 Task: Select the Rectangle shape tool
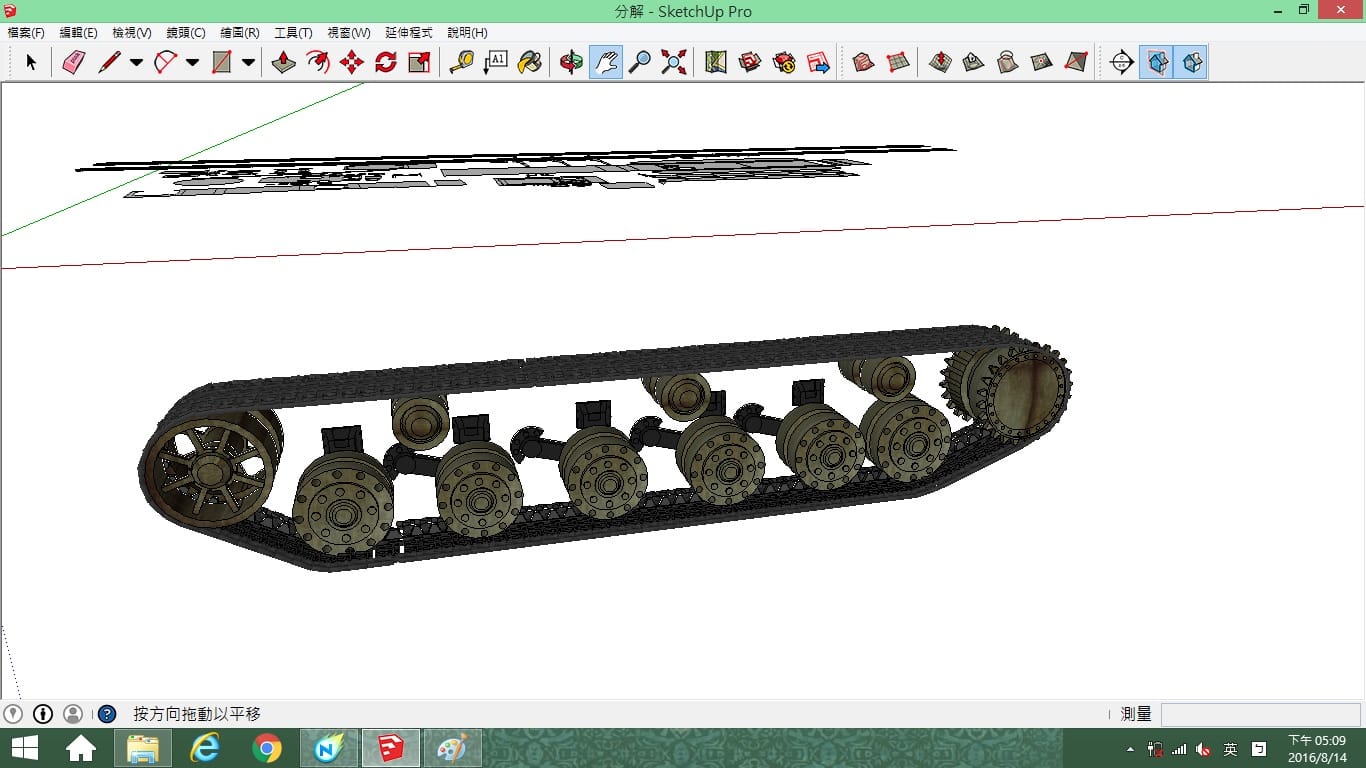(x=222, y=62)
